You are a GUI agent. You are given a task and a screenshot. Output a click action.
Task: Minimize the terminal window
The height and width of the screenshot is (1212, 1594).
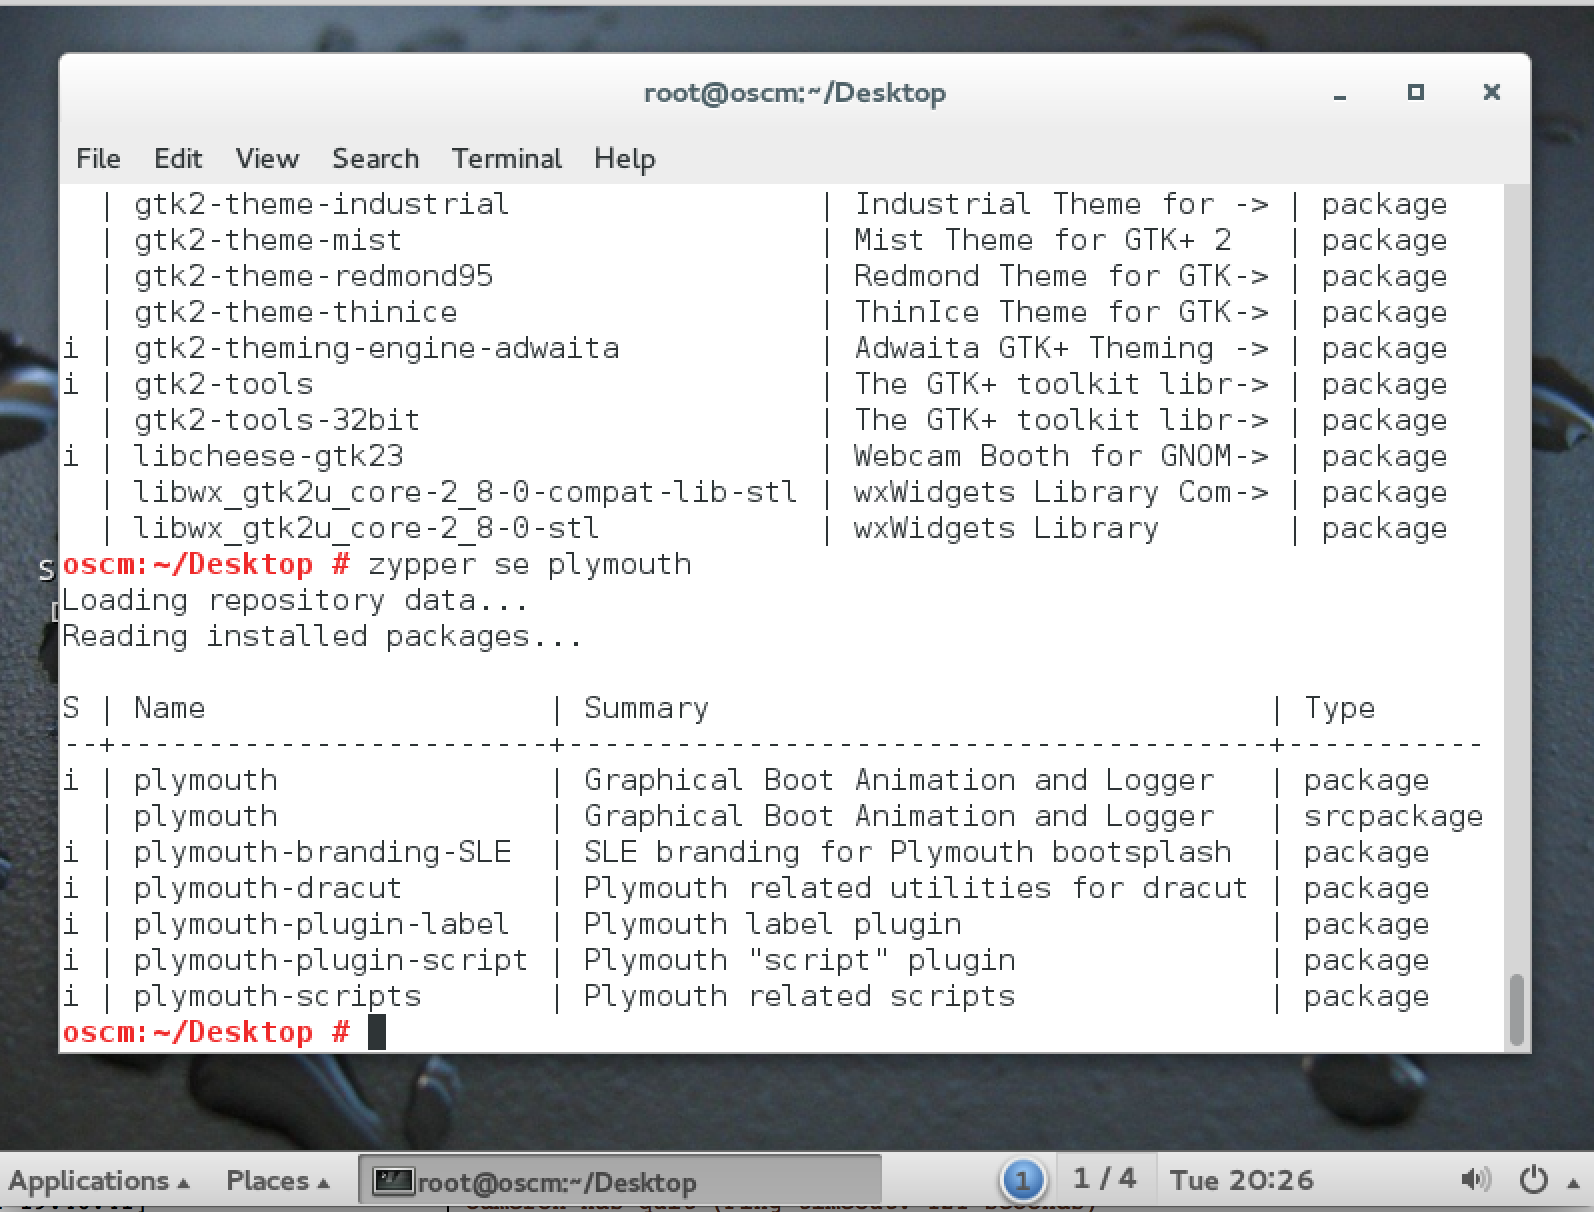(1340, 93)
